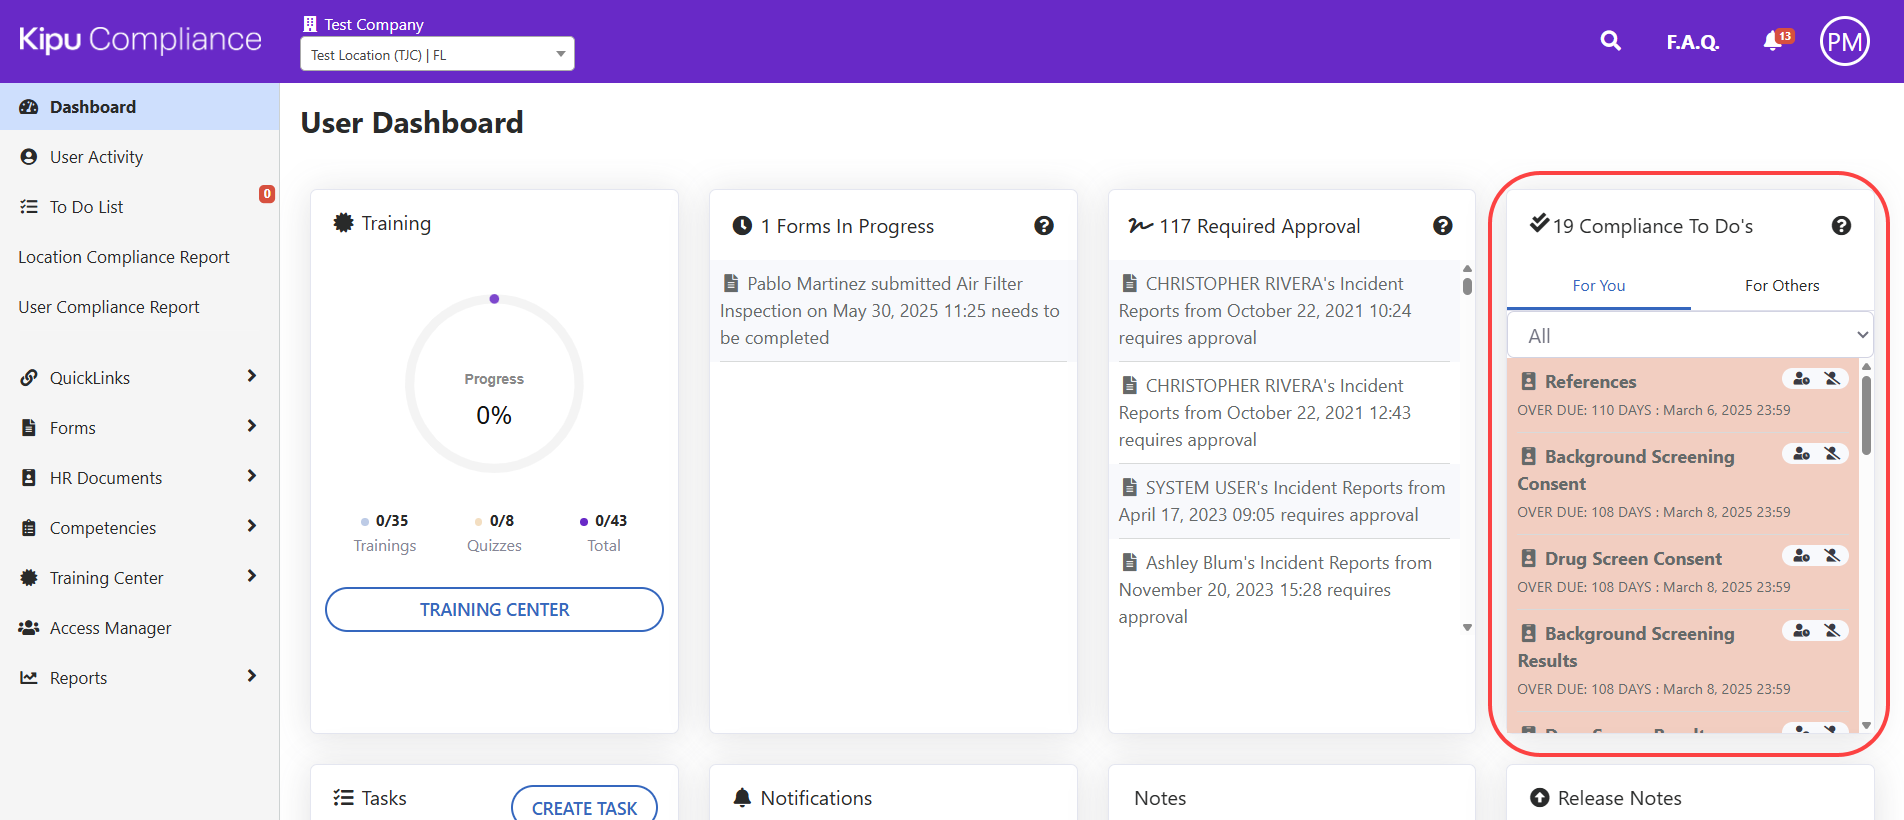This screenshot has width=1904, height=820.
Task: Open the All filter dropdown in Compliance To Do's
Action: click(x=1689, y=336)
